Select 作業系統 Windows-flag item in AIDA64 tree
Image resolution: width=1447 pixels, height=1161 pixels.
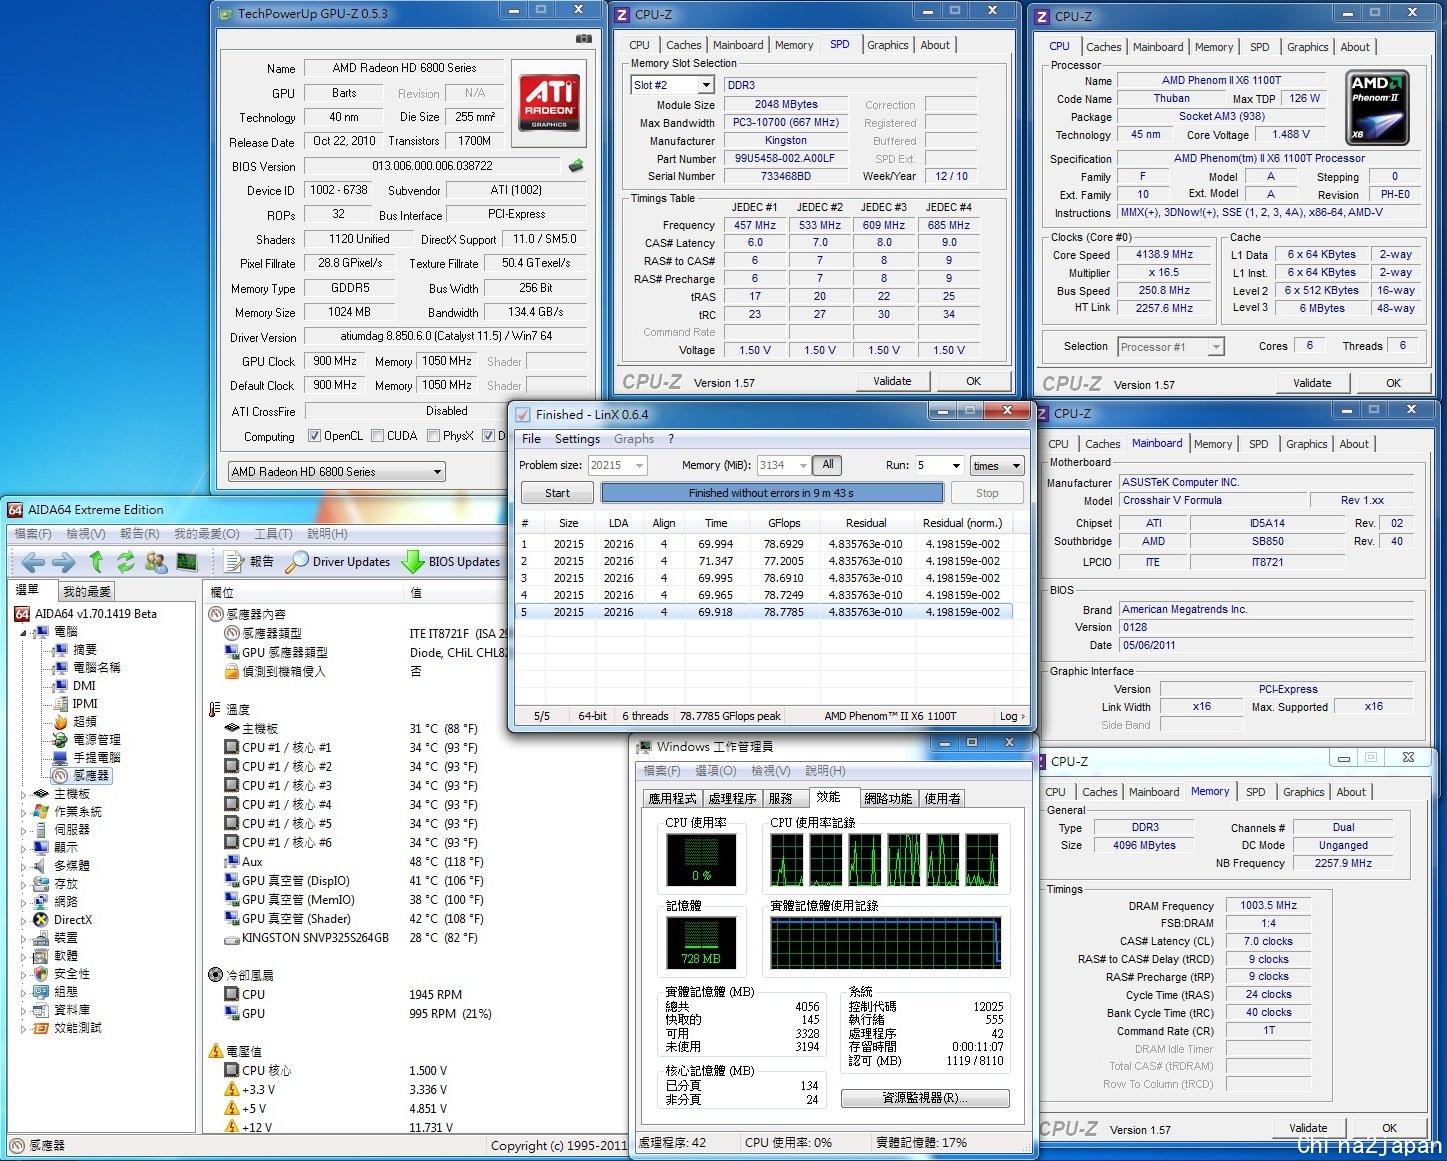68,812
